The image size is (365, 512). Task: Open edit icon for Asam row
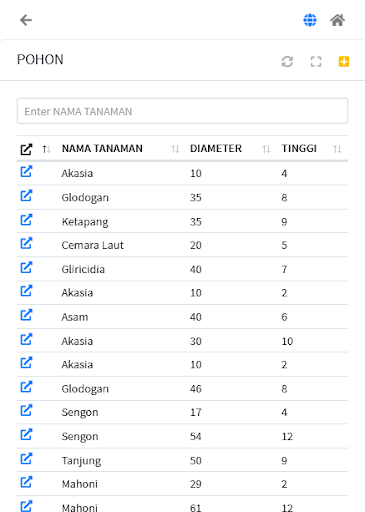coord(26,315)
